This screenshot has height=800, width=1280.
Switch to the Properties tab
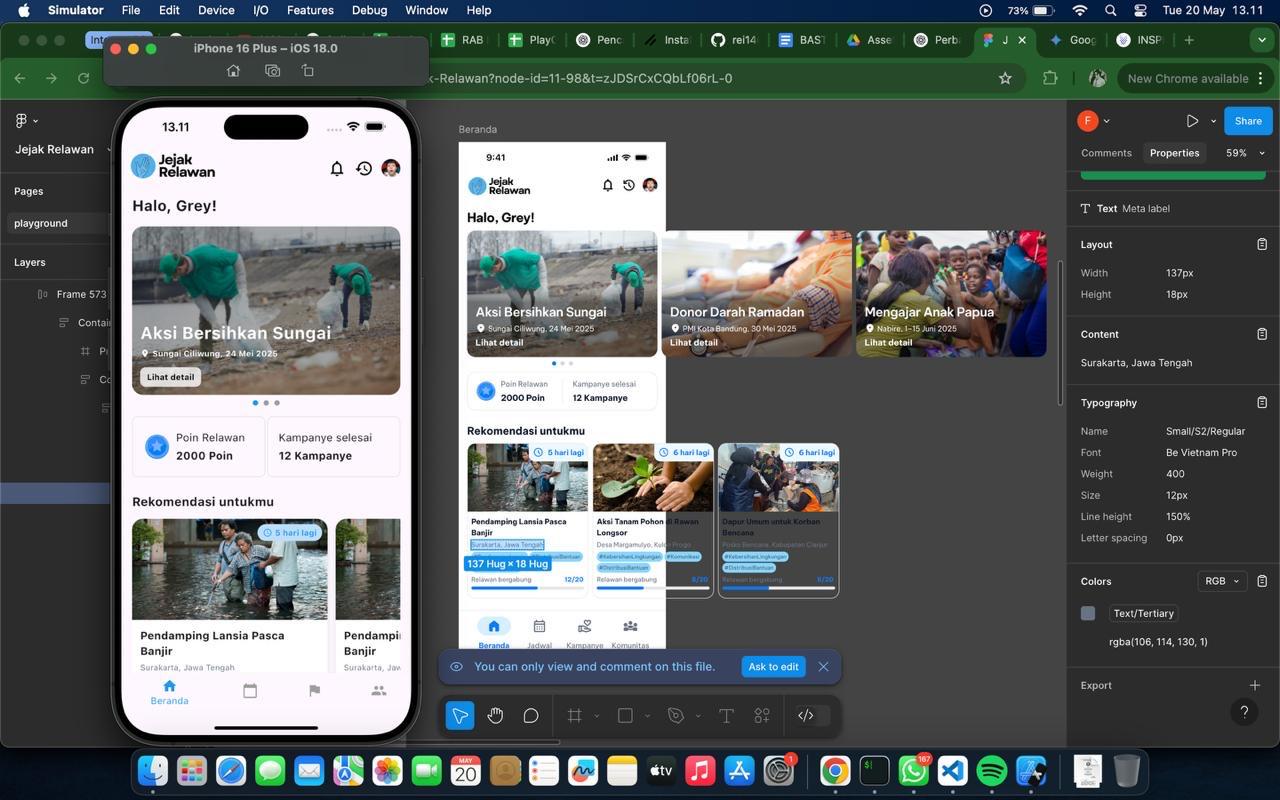point(1174,153)
